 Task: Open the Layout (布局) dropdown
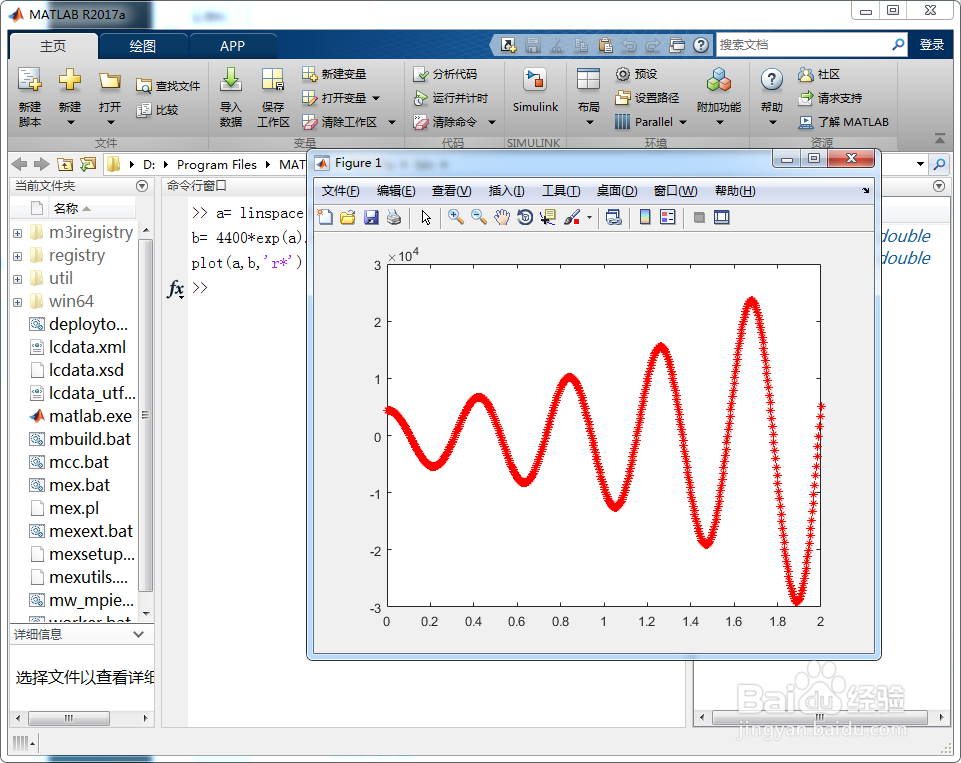coord(590,123)
